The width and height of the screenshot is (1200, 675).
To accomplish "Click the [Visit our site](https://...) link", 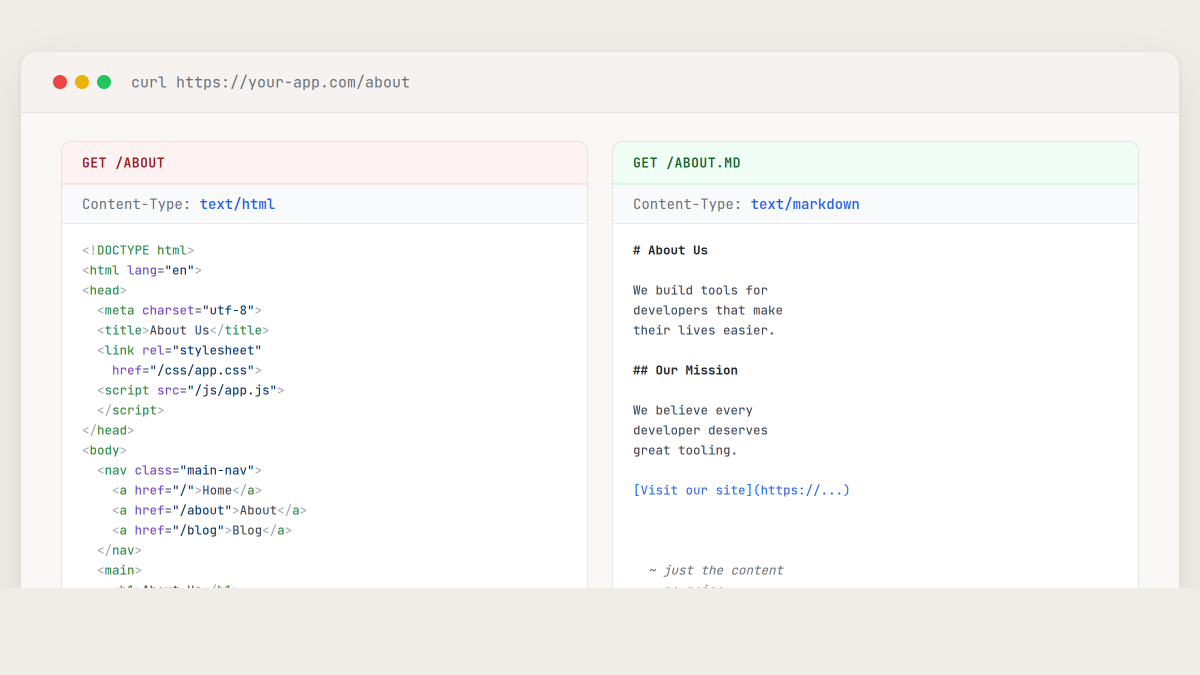I will click(x=741, y=490).
